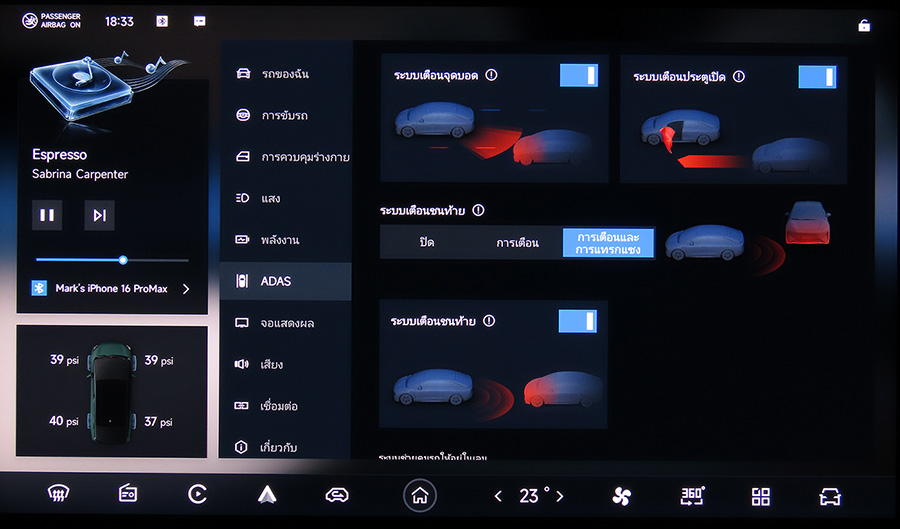Tap the home button in bottom bar
The height and width of the screenshot is (529, 900).
[x=420, y=495]
